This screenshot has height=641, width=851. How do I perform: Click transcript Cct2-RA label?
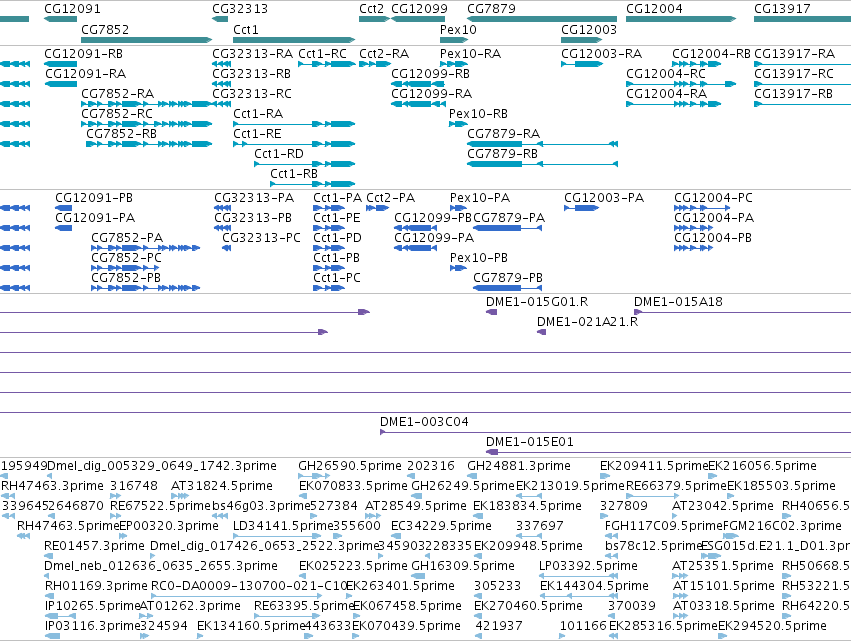pos(384,54)
